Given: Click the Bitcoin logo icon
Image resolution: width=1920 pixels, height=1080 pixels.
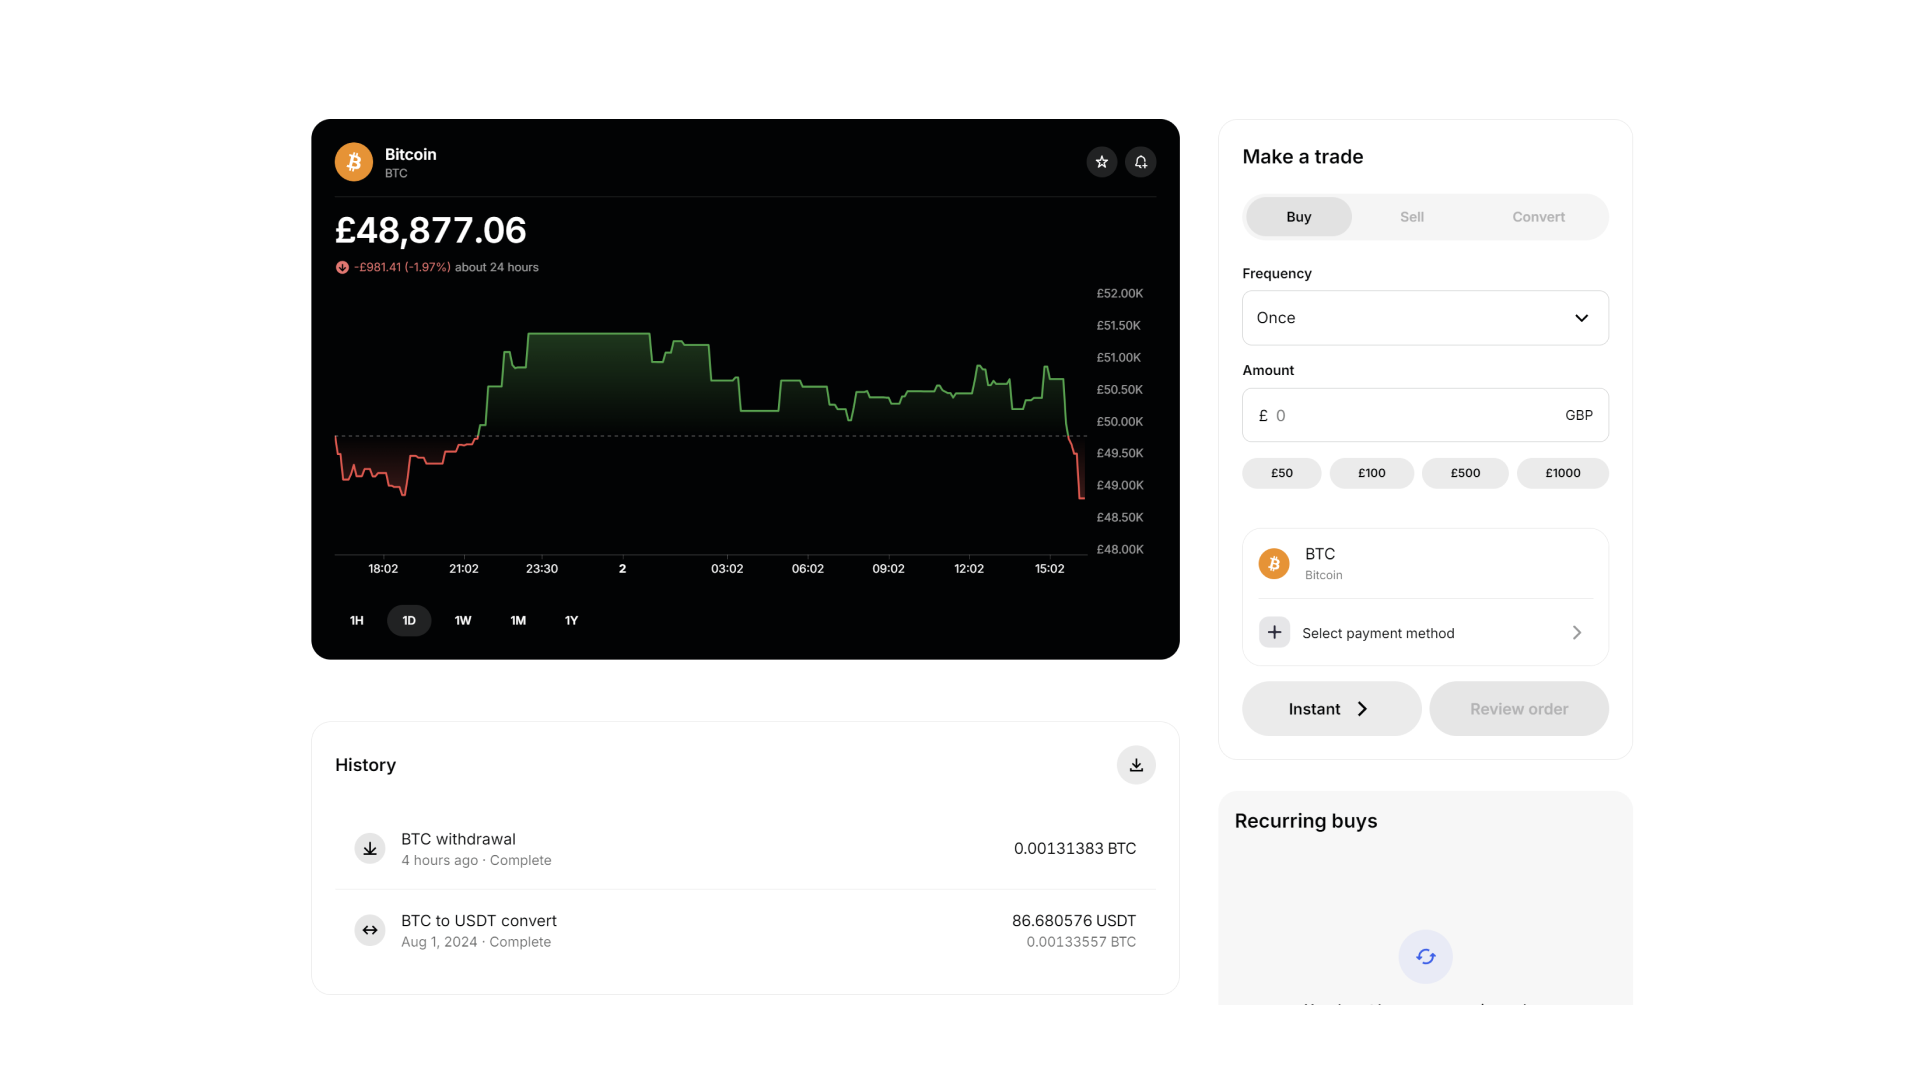Looking at the screenshot, I should (x=353, y=161).
